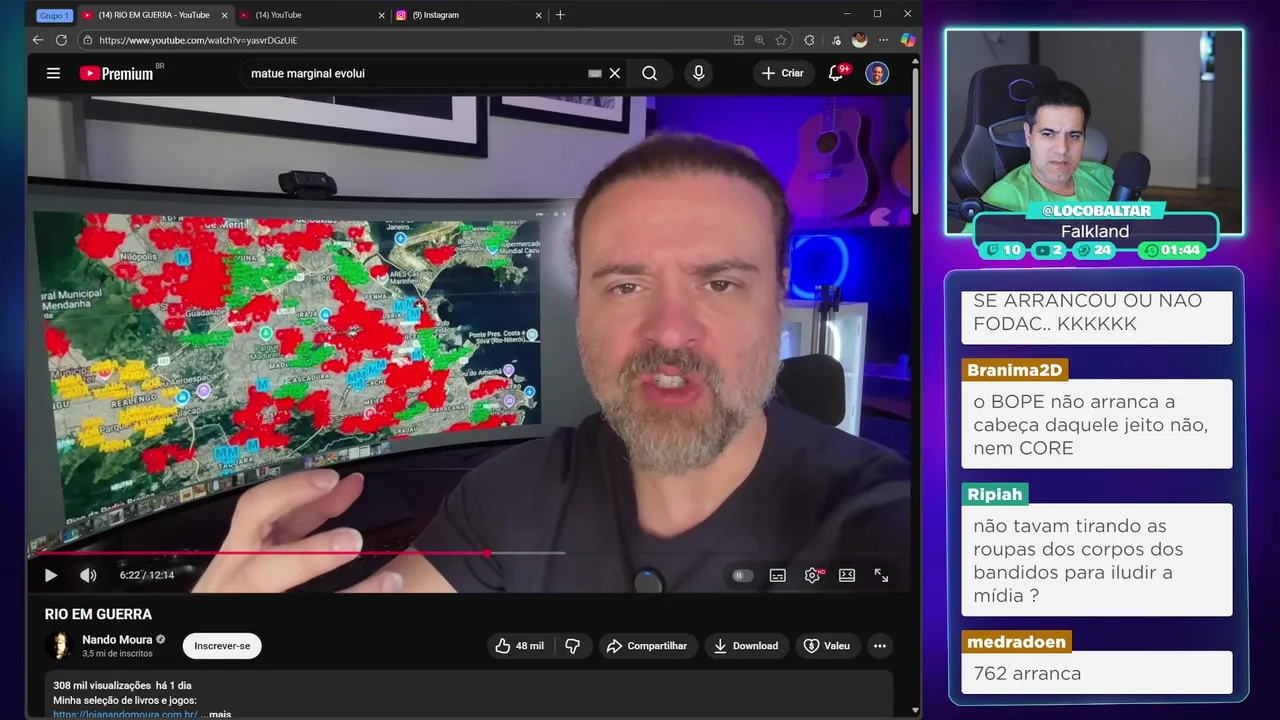Click the browser address bar URL
Viewport: 1280px width, 720px height.
click(198, 40)
